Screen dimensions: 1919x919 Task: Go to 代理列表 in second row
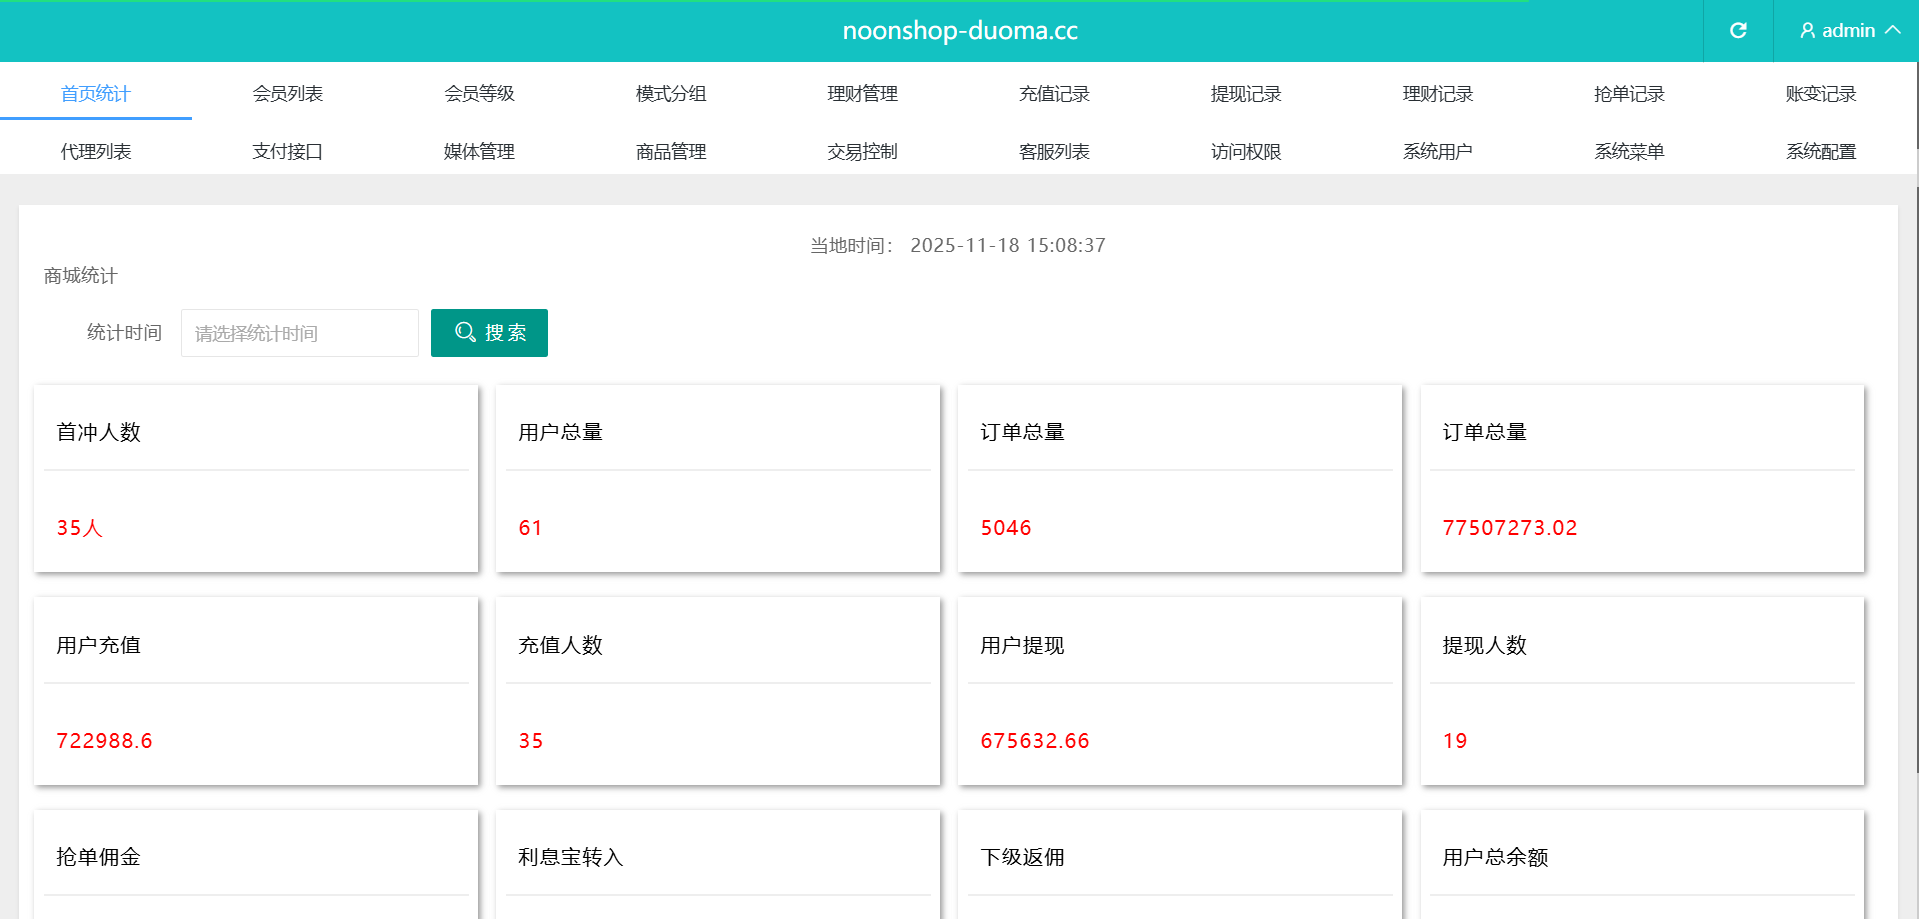tap(96, 152)
